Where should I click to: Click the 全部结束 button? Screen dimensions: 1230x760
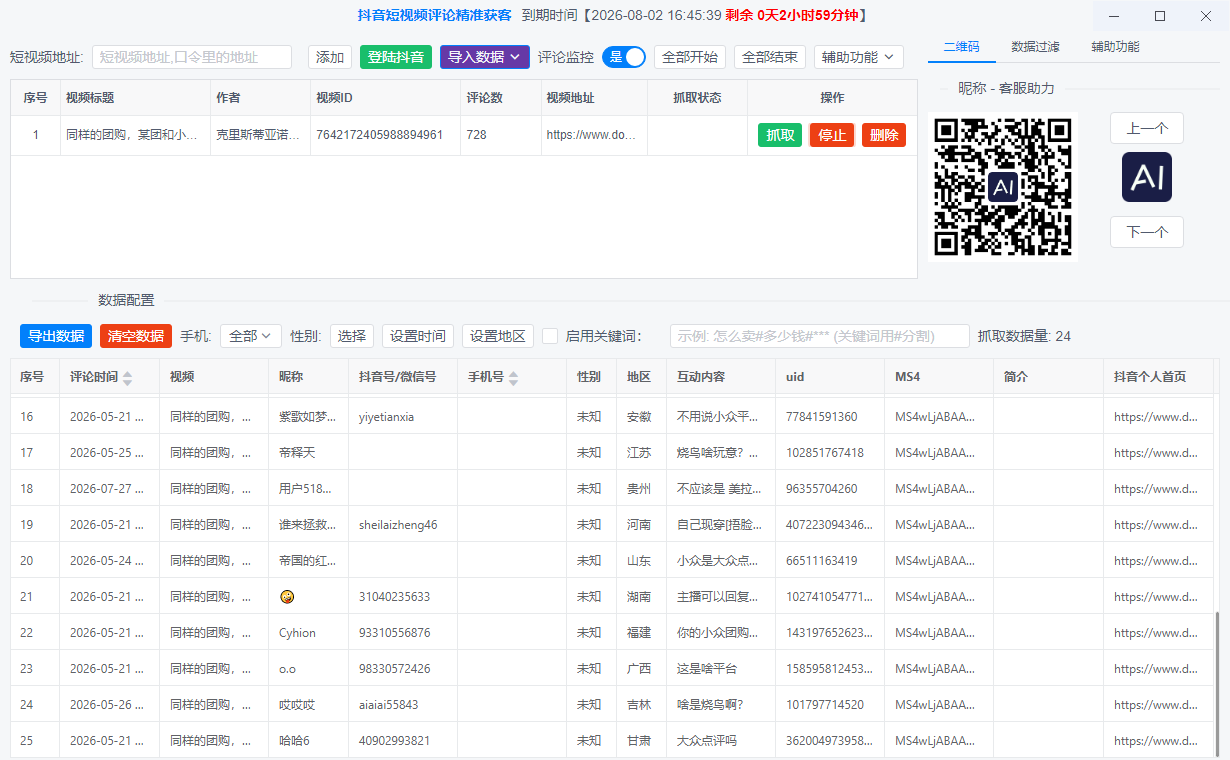(x=770, y=57)
